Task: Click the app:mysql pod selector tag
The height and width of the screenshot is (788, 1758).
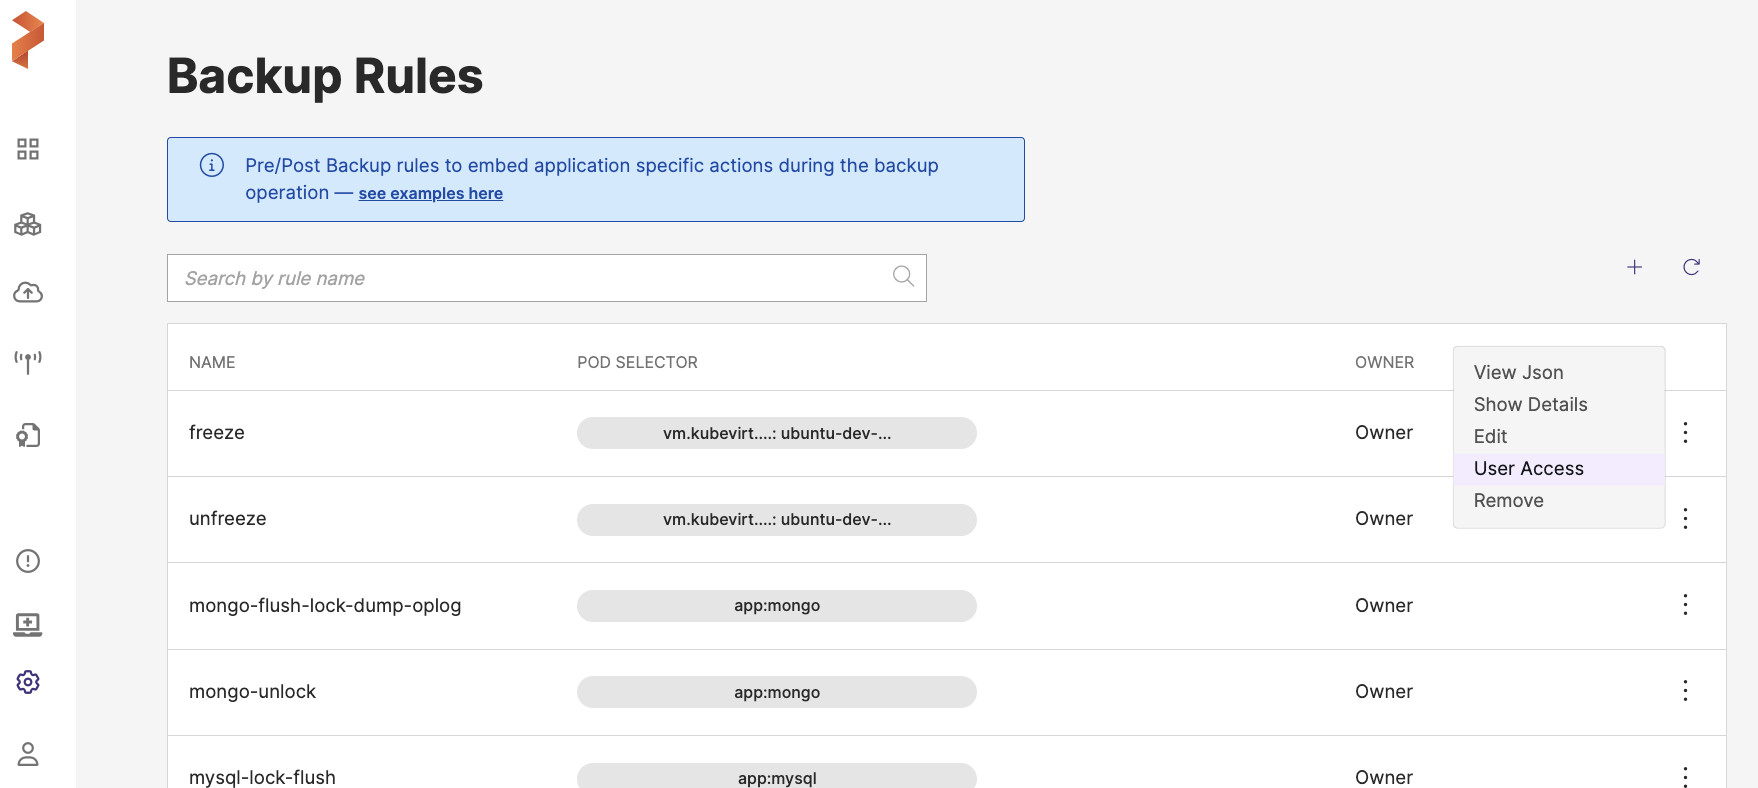Action: point(777,777)
